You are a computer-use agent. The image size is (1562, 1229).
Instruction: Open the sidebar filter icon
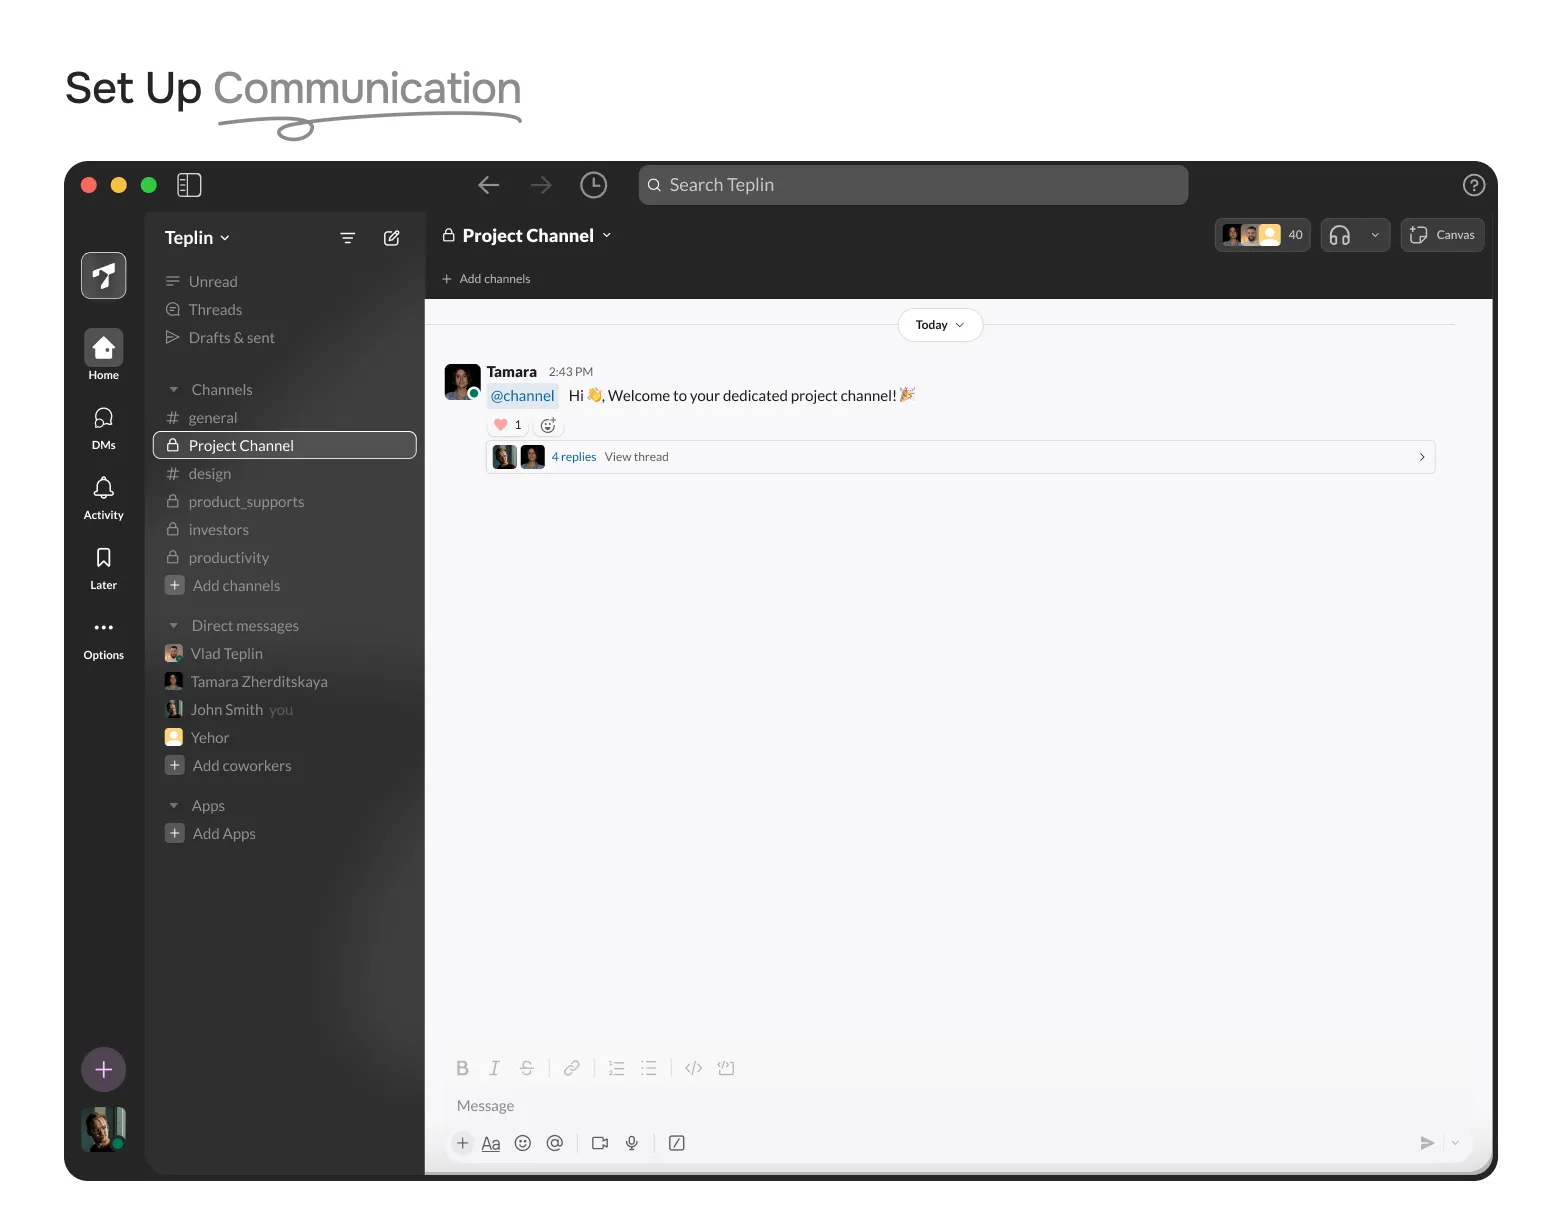coord(348,238)
